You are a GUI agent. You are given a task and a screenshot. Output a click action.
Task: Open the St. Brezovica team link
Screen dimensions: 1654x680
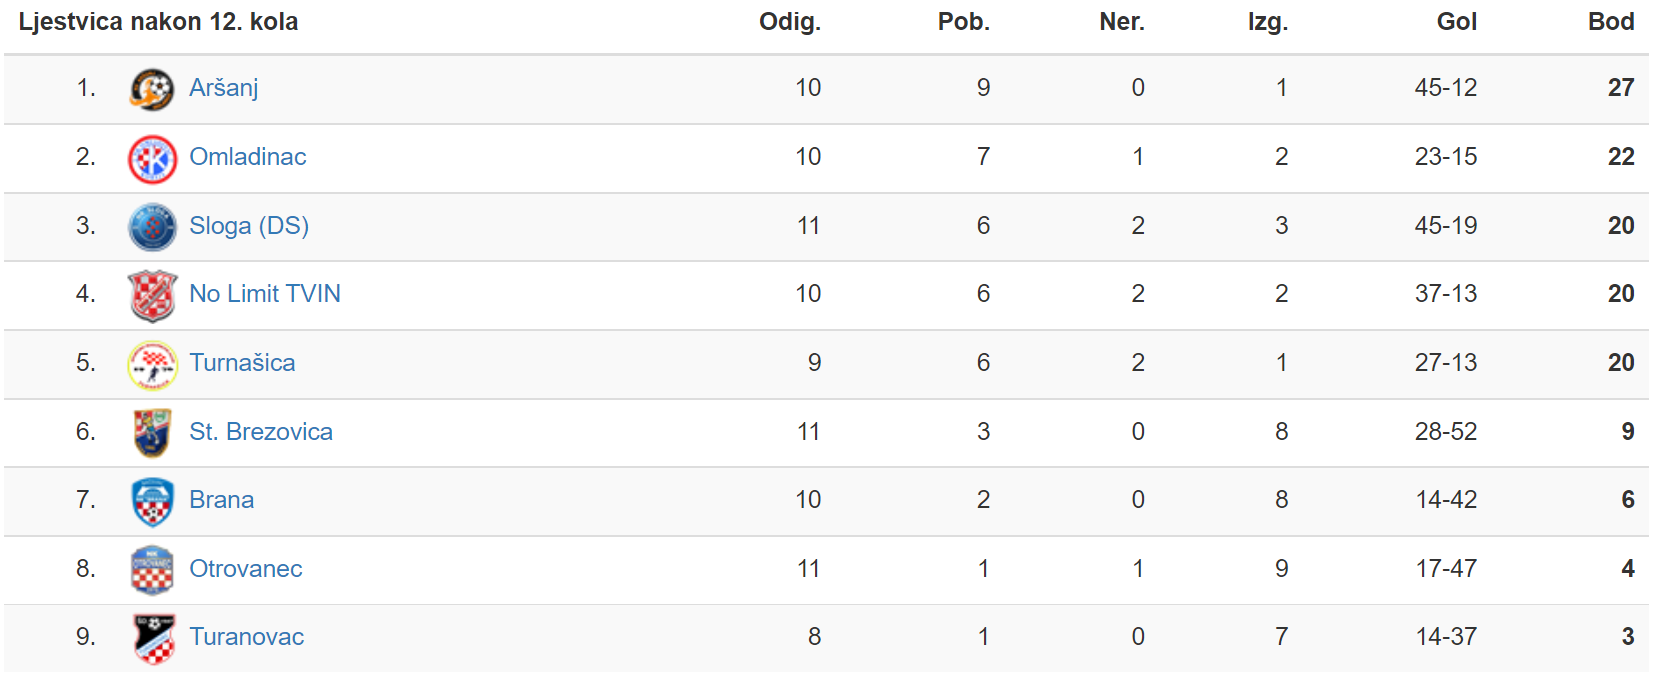261,432
